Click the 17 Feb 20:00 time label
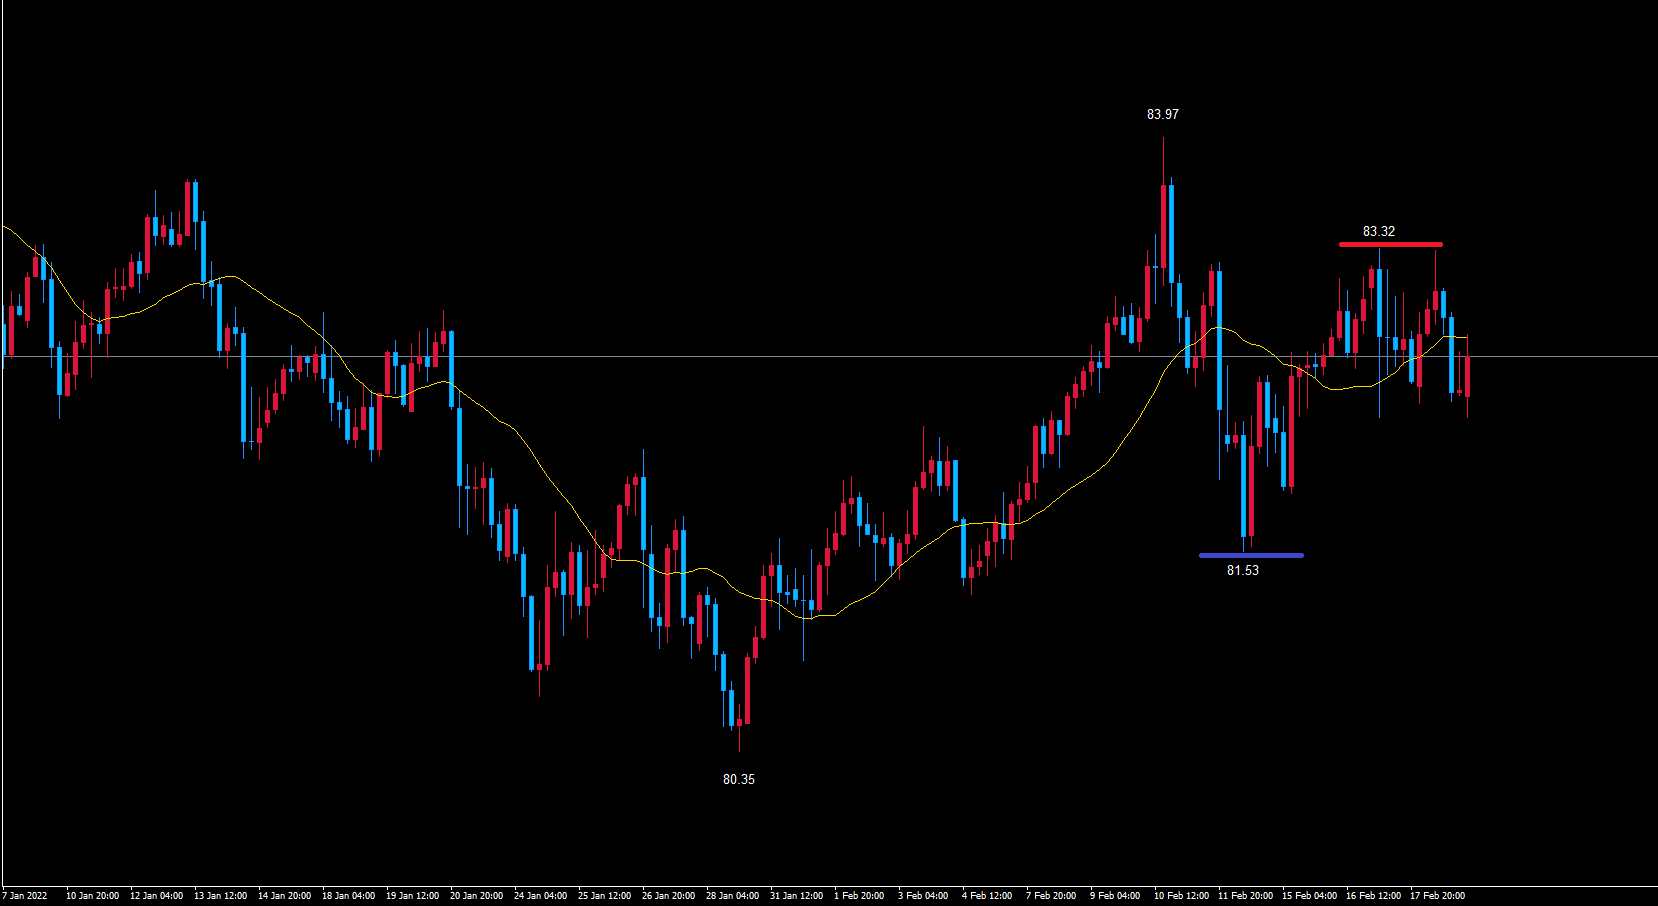This screenshot has height=906, width=1658. click(x=1437, y=896)
